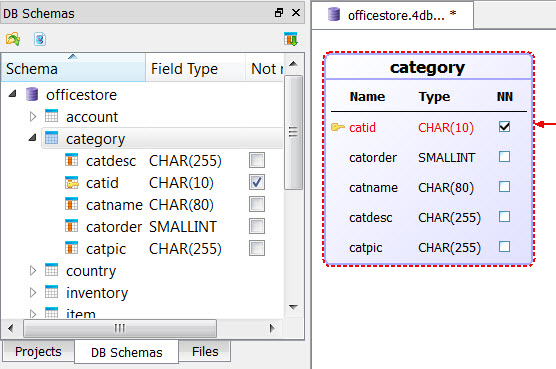Click the account table icon

pos(51,116)
